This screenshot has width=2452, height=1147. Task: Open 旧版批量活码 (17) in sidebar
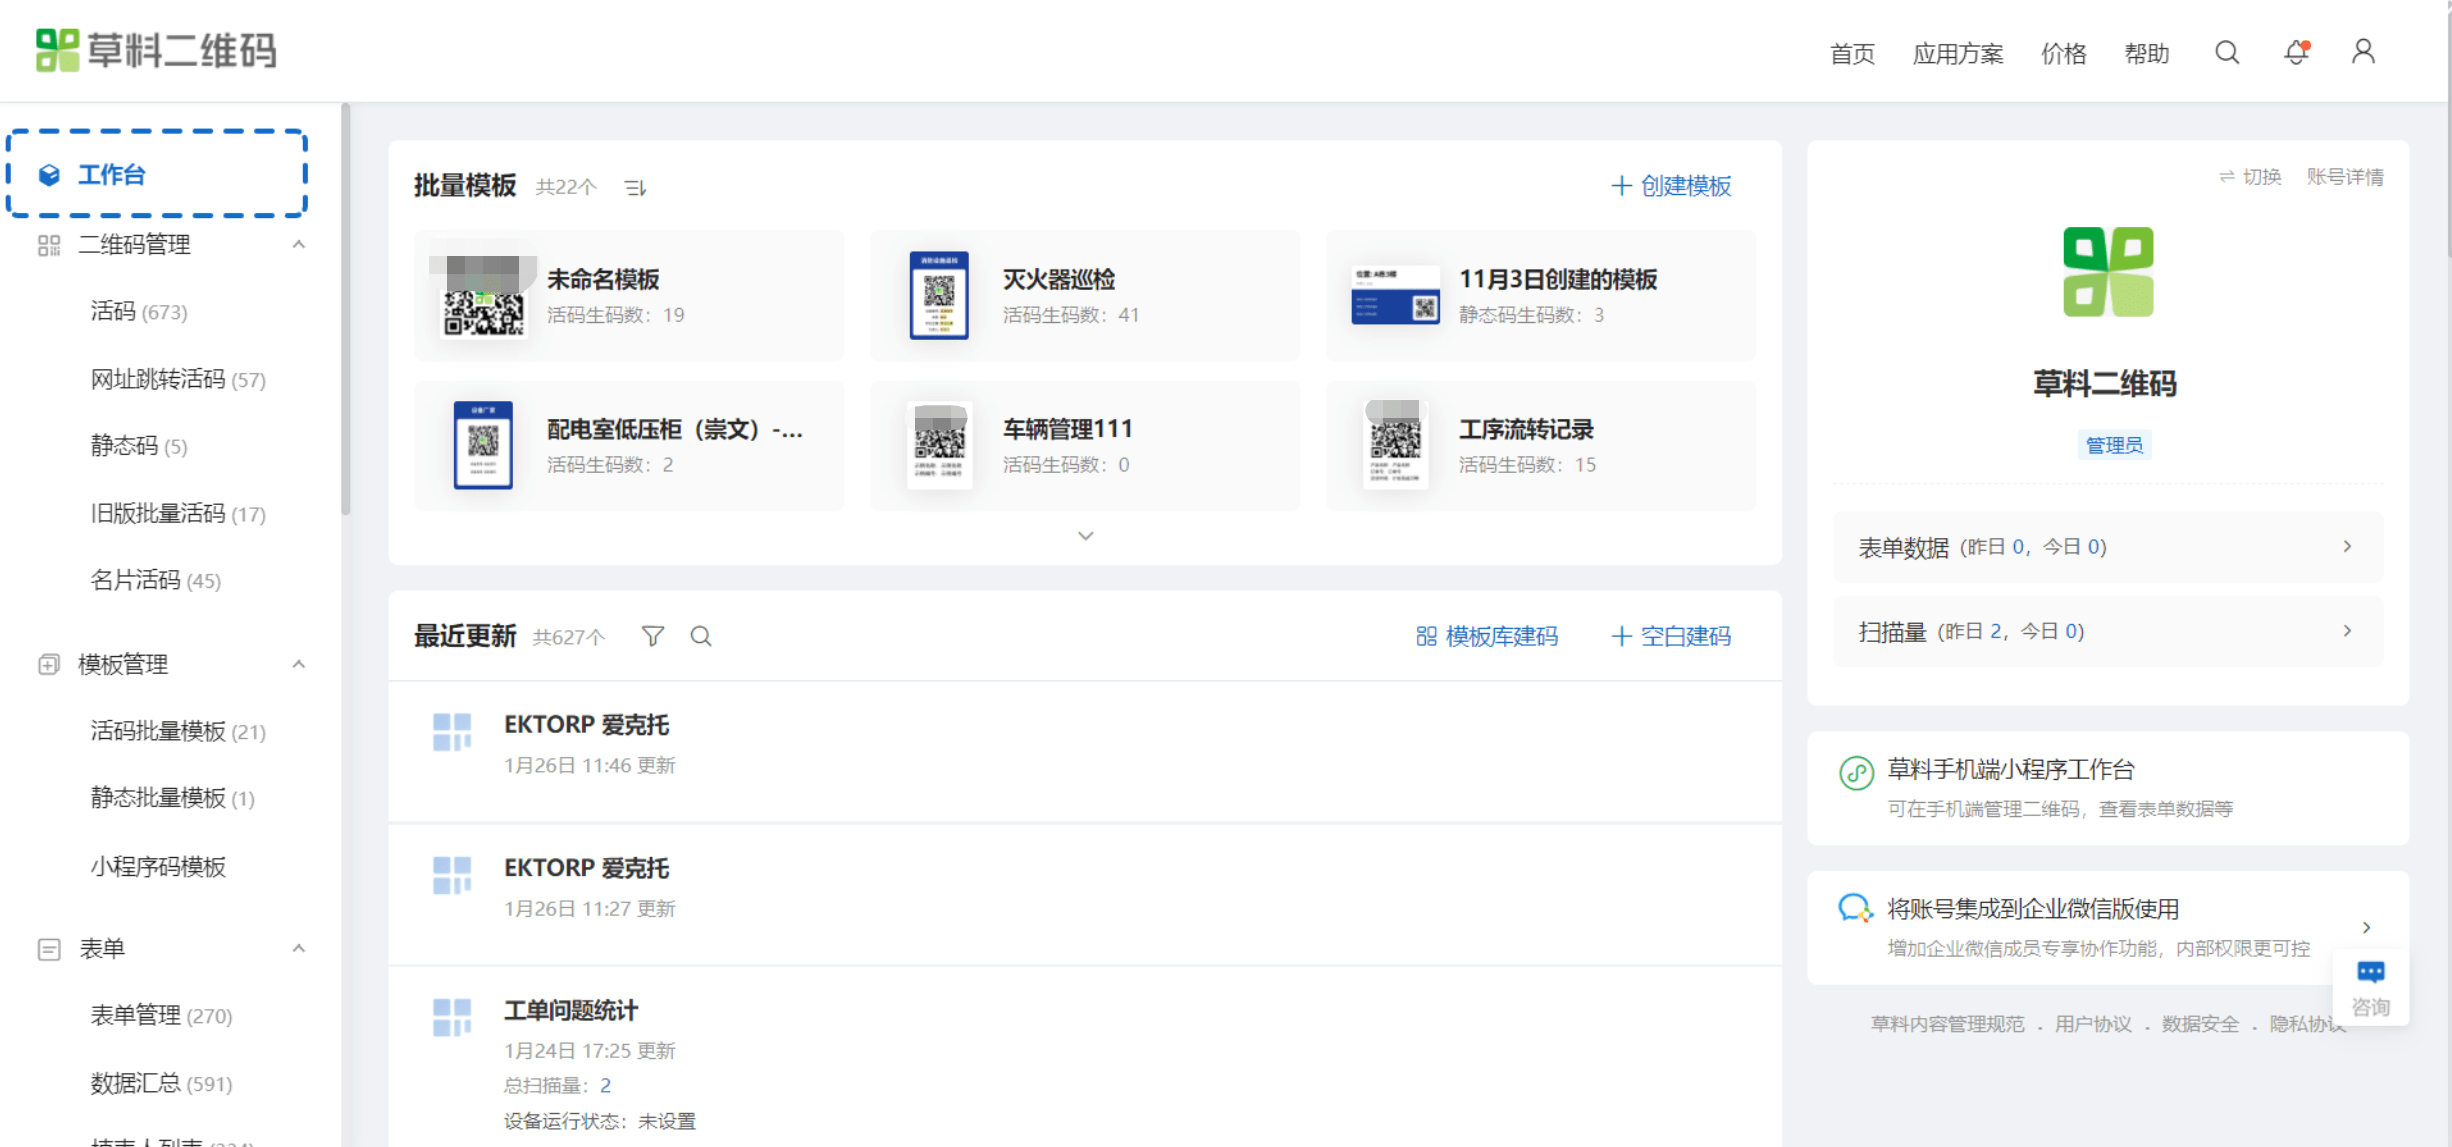[178, 514]
